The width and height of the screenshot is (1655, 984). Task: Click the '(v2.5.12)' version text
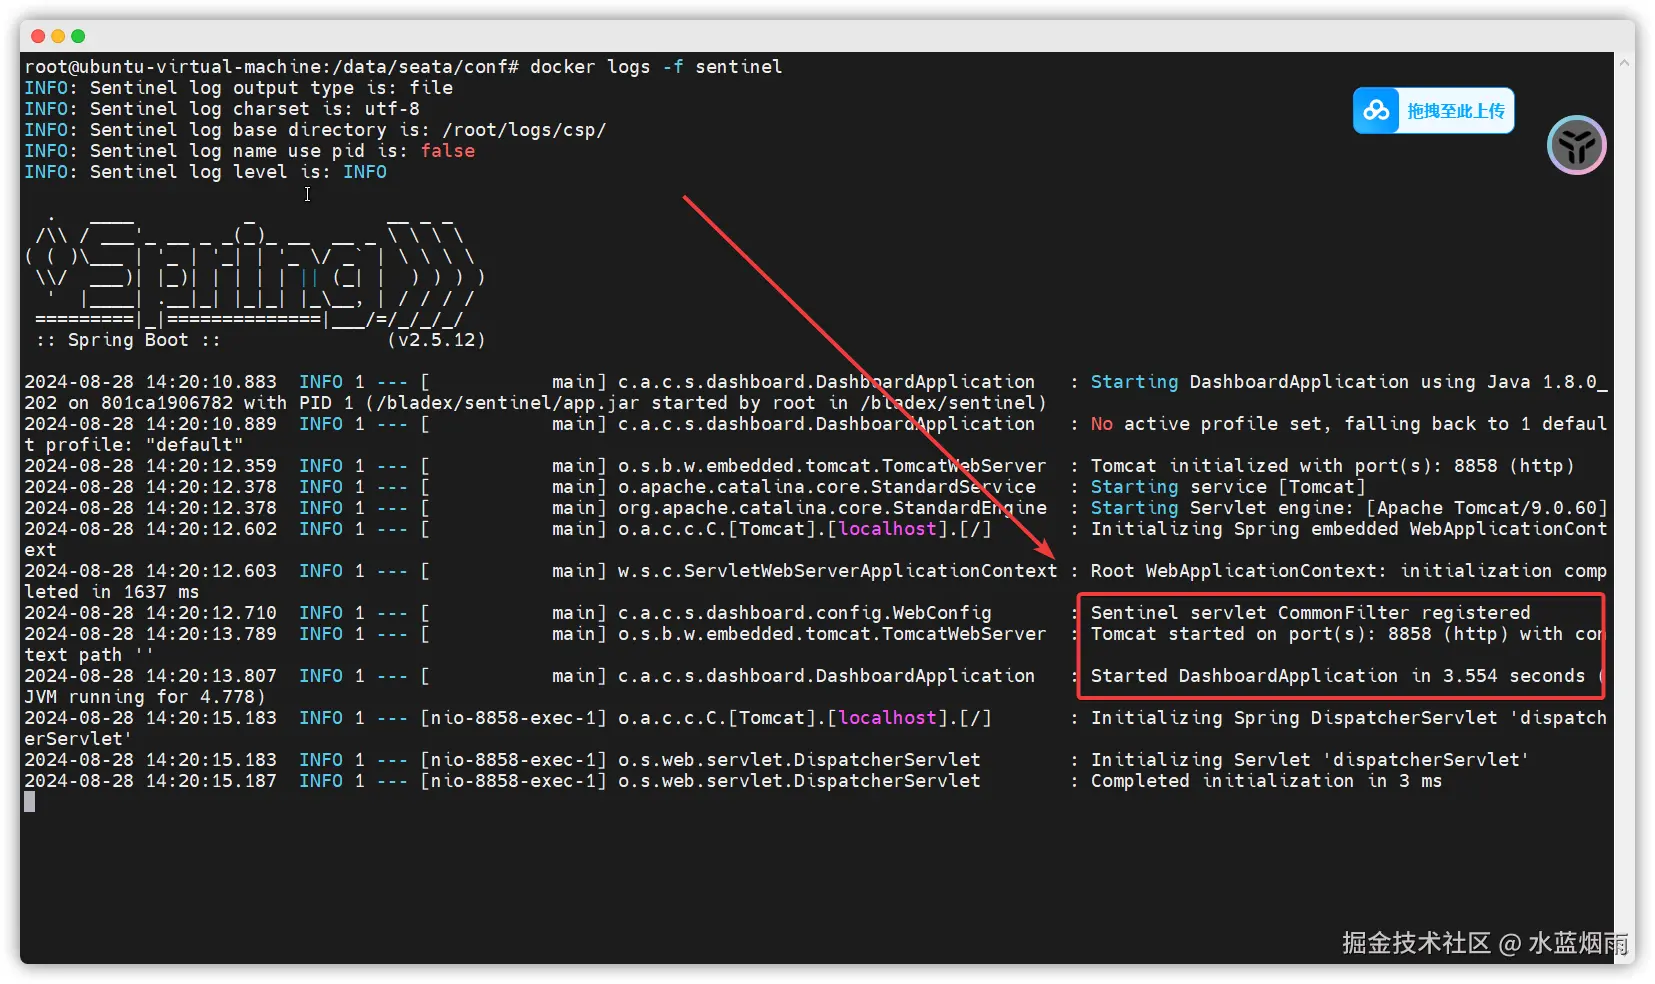click(x=436, y=340)
